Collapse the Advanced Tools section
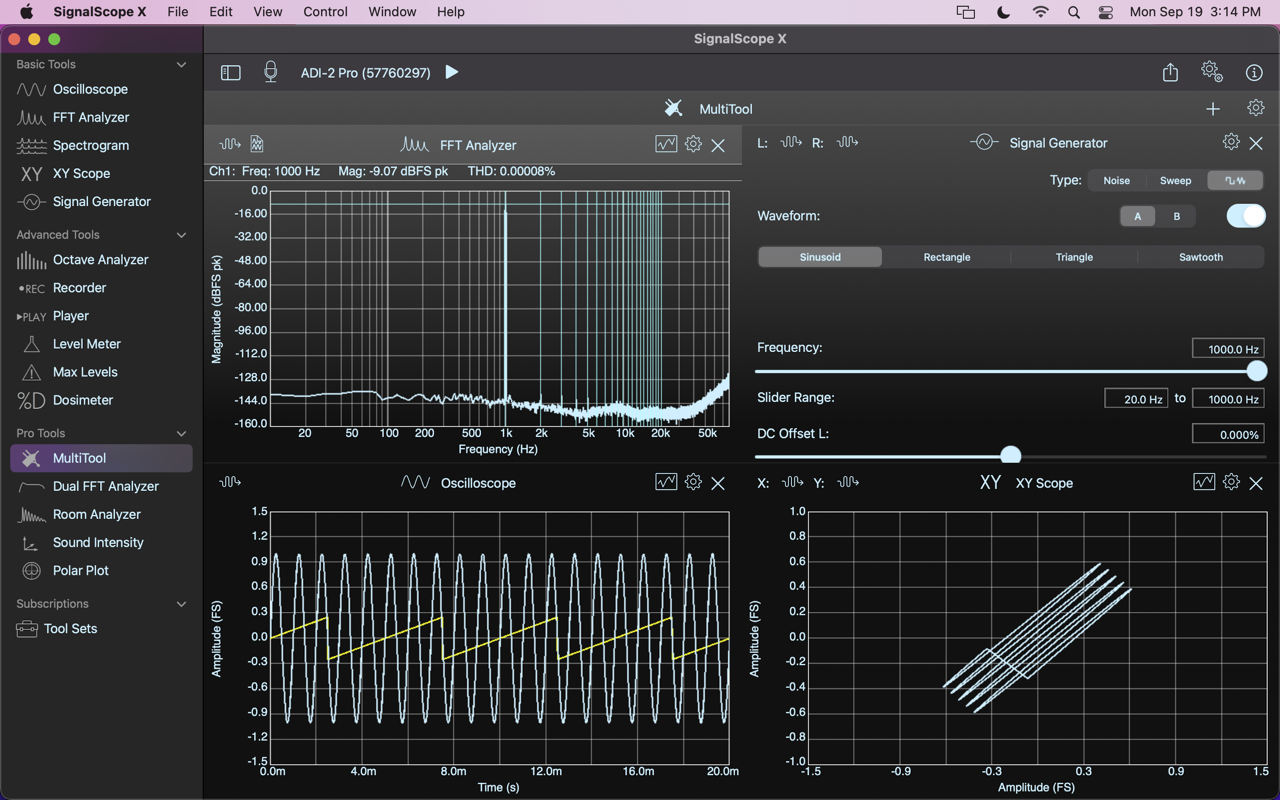 tap(181, 235)
